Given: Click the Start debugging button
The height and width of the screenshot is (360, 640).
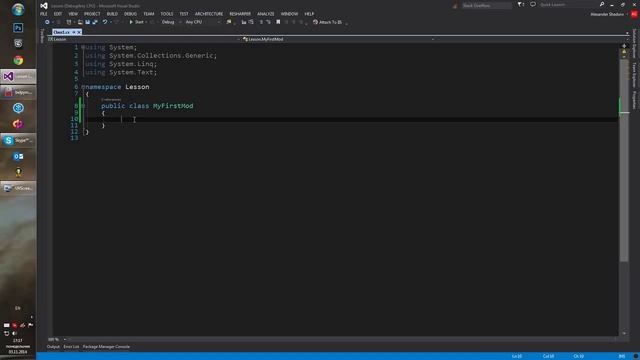Looking at the screenshot, I should point(137,22).
